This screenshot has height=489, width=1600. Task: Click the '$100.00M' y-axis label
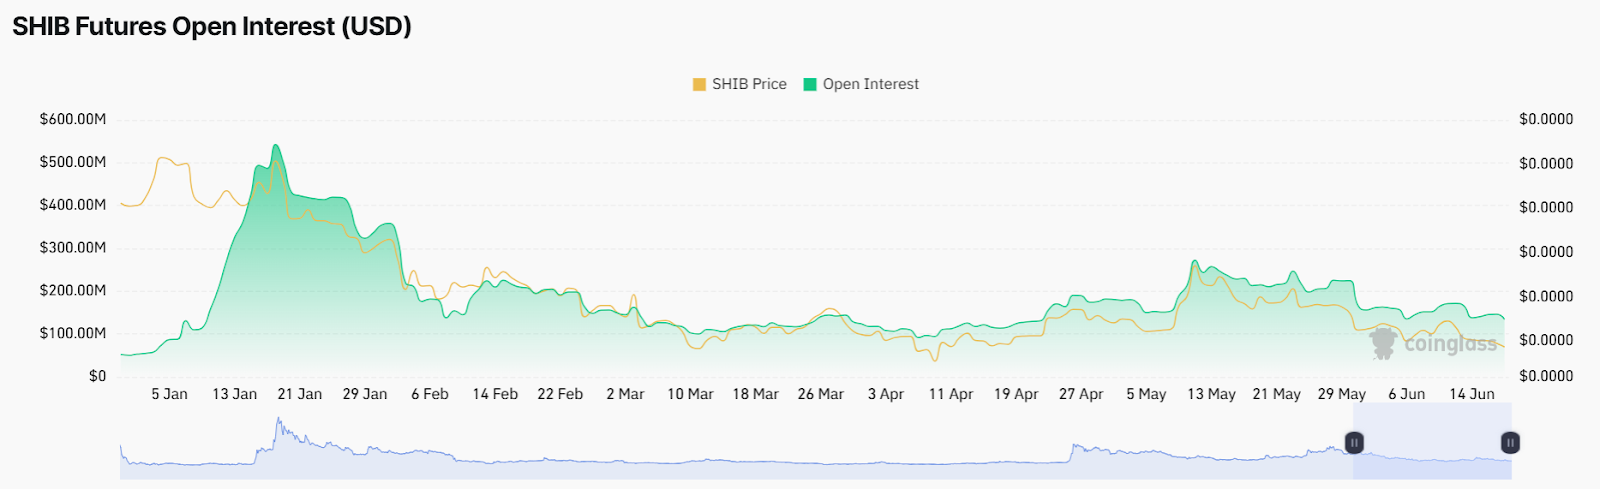click(x=73, y=333)
